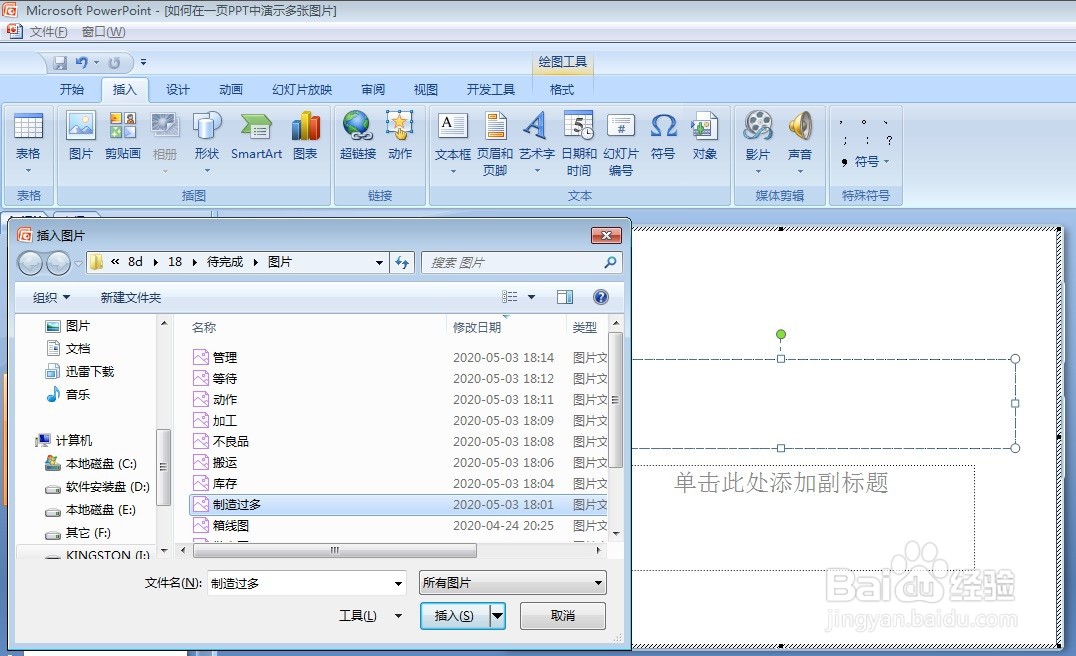Open the file name (文件名) combo dropdown

tap(398, 583)
